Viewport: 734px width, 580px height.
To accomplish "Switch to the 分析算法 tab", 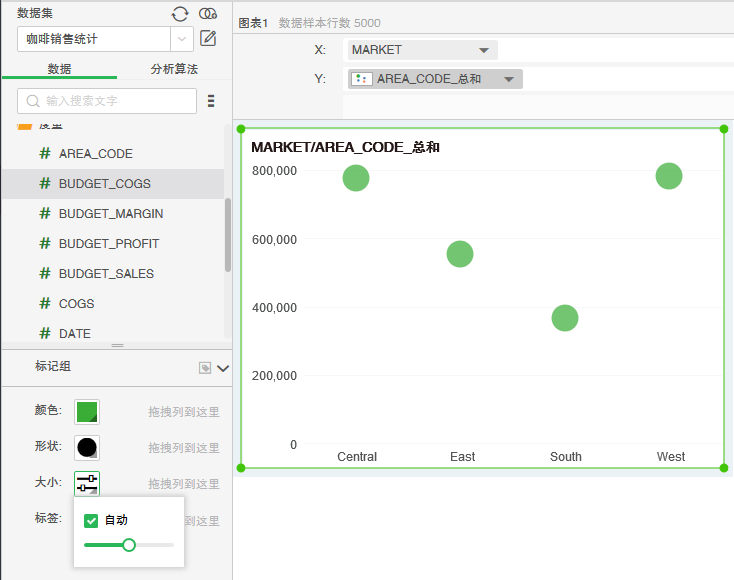I will [174, 69].
